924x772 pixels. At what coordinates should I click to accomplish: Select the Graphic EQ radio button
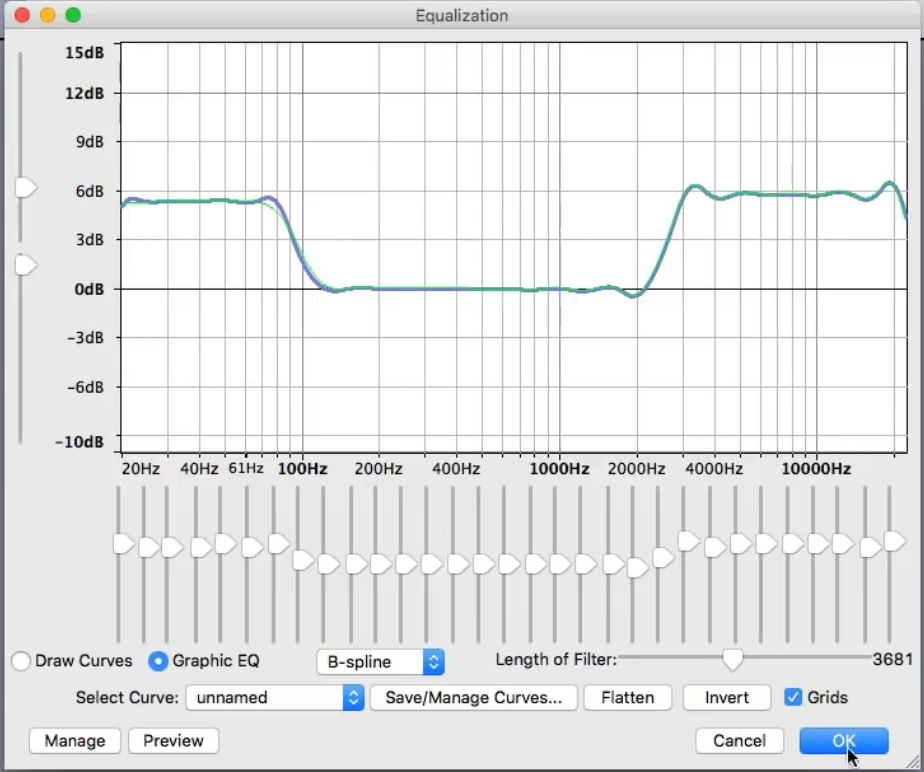158,661
